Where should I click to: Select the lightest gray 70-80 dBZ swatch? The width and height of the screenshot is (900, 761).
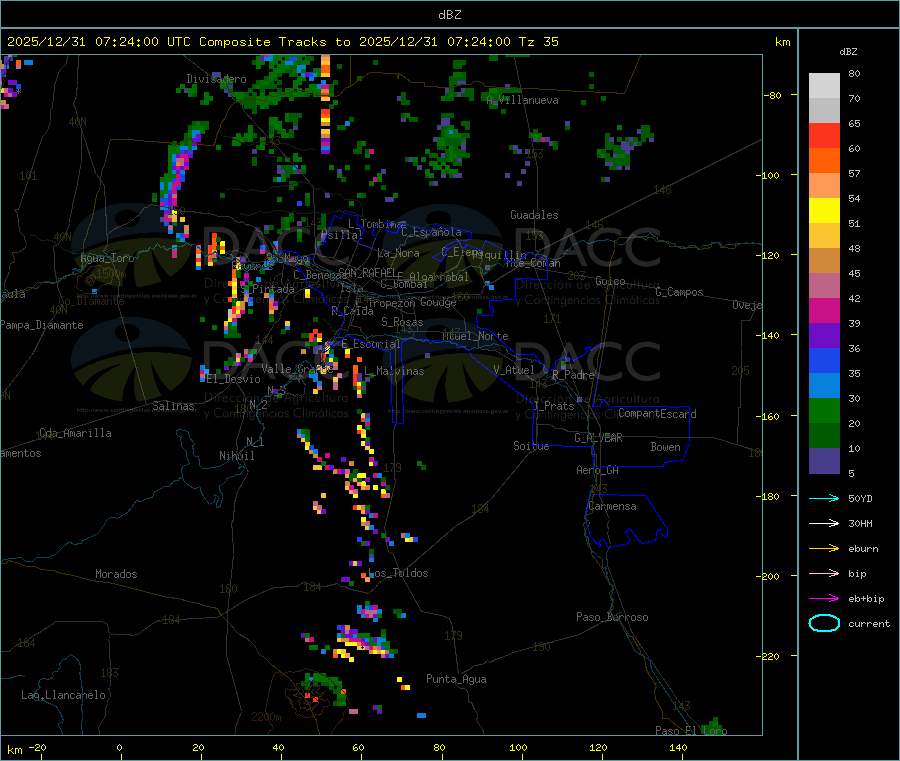(x=824, y=86)
